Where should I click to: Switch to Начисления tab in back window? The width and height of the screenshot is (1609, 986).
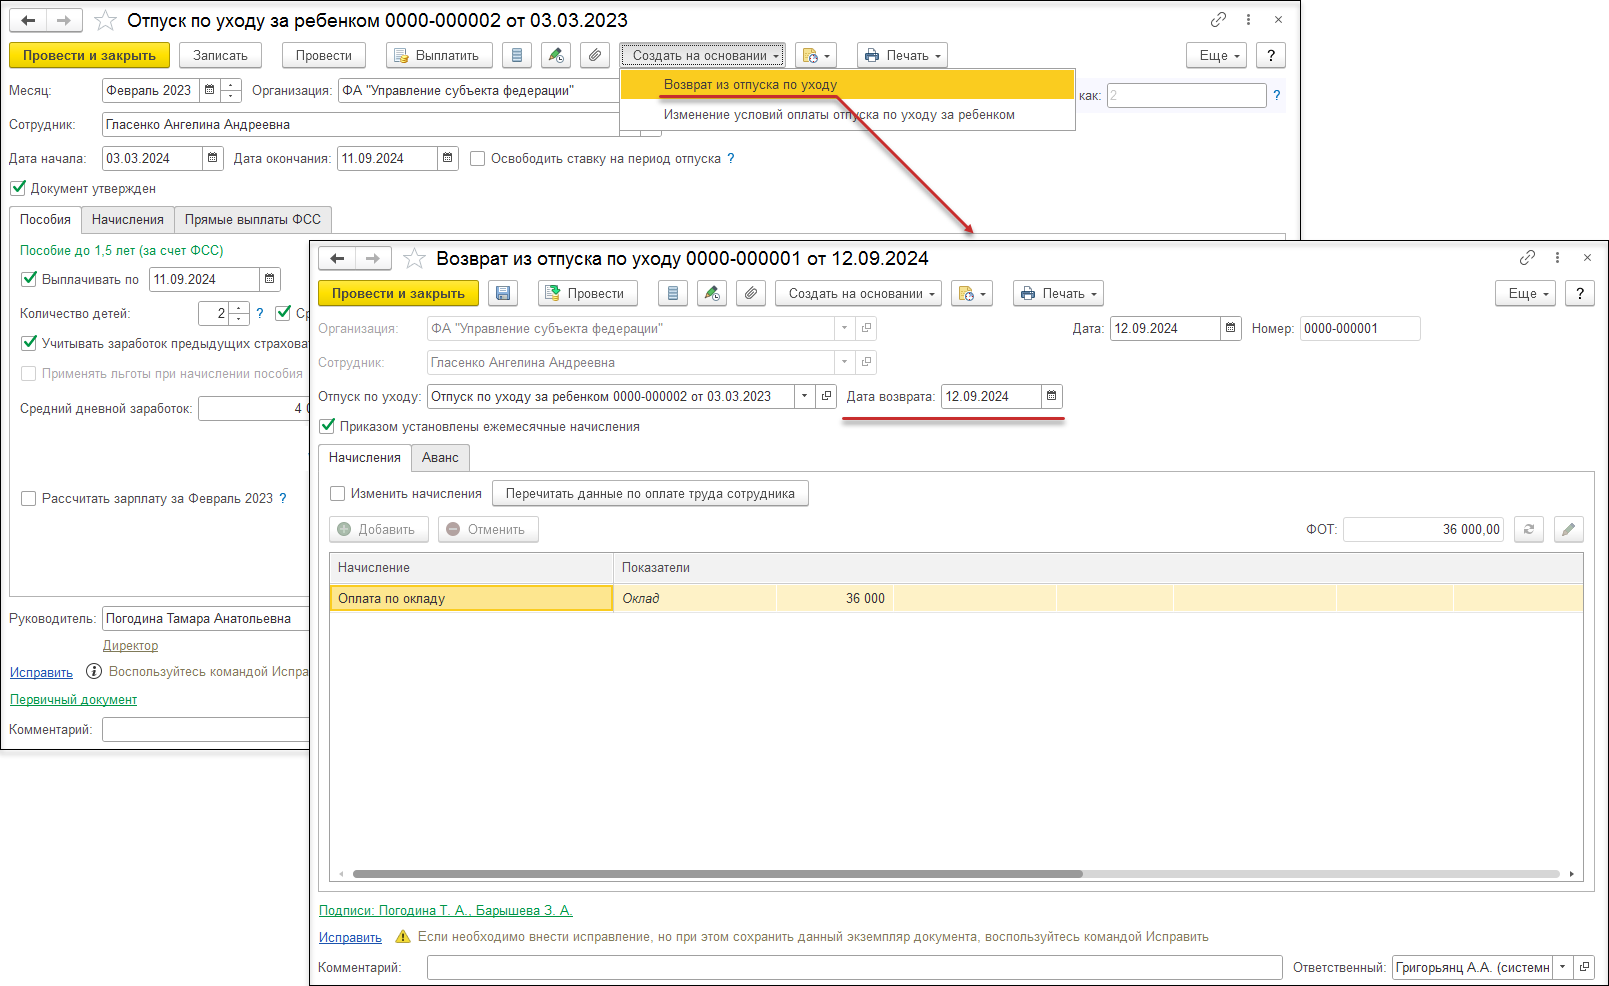coord(128,220)
